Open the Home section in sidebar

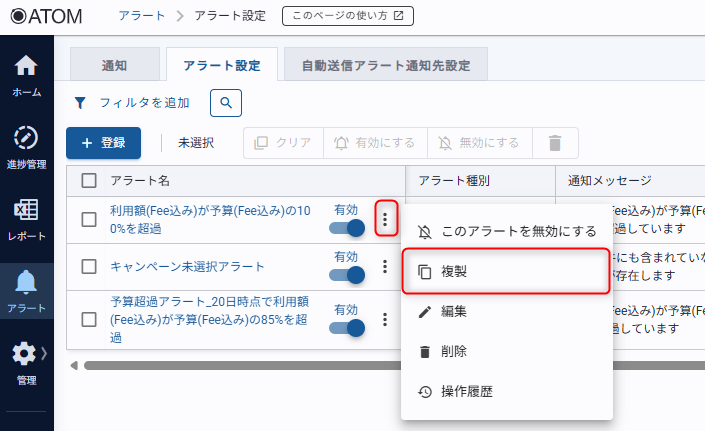tap(26, 76)
